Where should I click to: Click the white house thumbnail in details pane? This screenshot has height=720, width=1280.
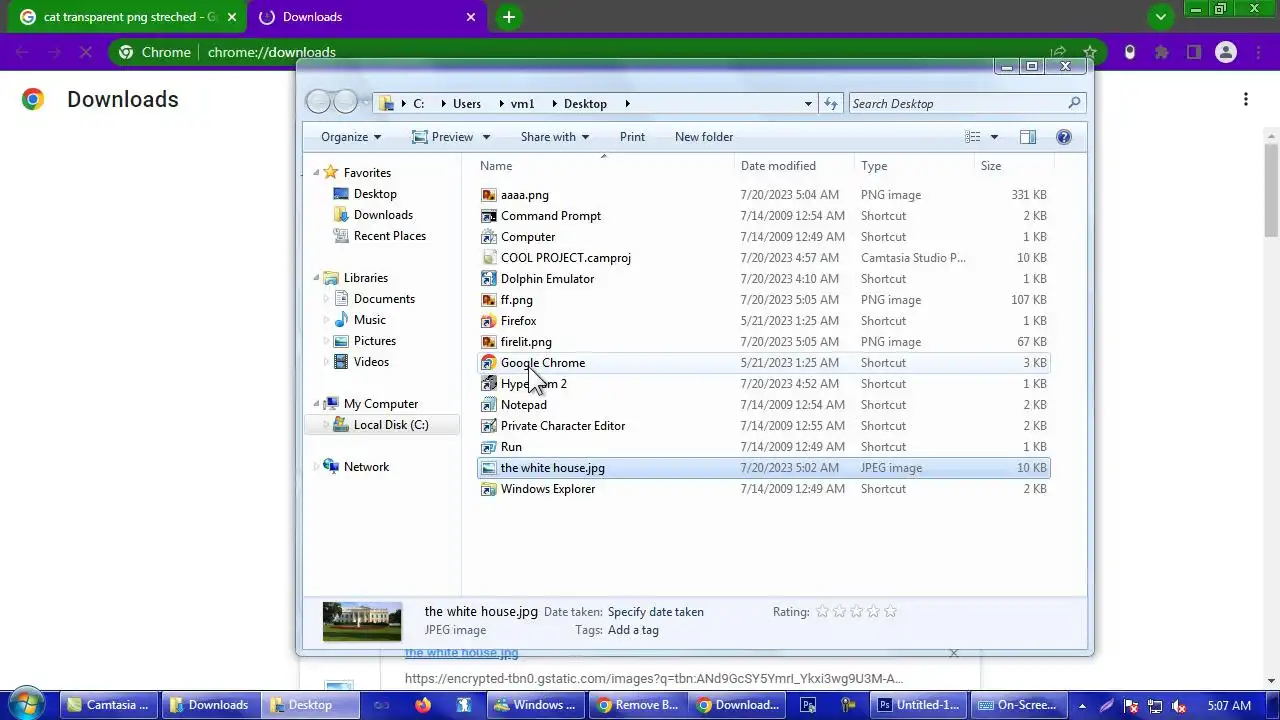[362, 622]
